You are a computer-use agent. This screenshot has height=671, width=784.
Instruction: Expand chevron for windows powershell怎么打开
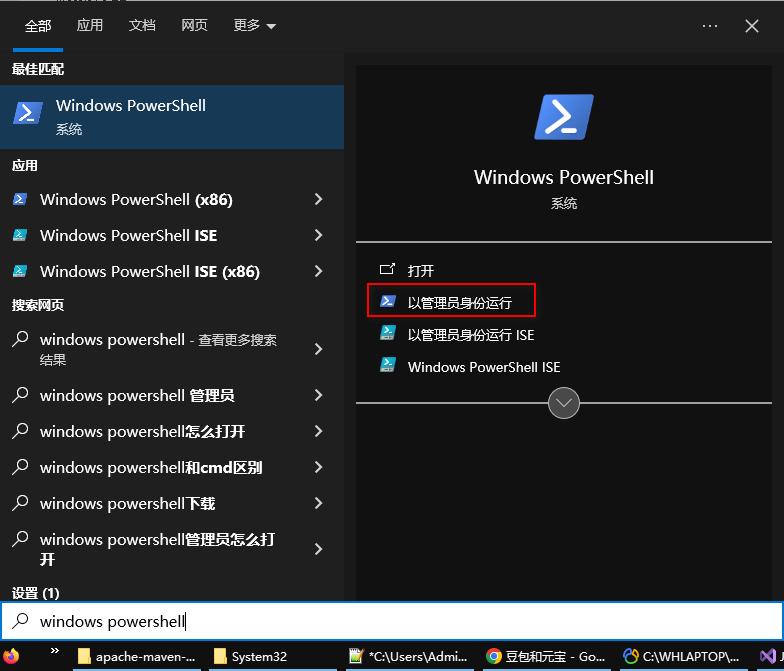(x=318, y=432)
